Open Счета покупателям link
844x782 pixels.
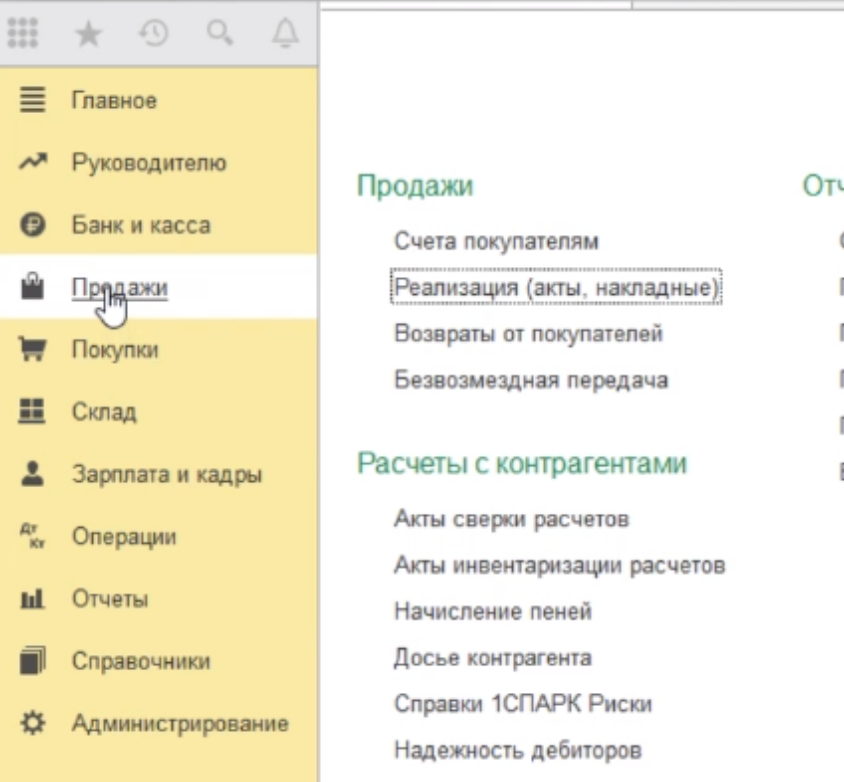point(496,241)
